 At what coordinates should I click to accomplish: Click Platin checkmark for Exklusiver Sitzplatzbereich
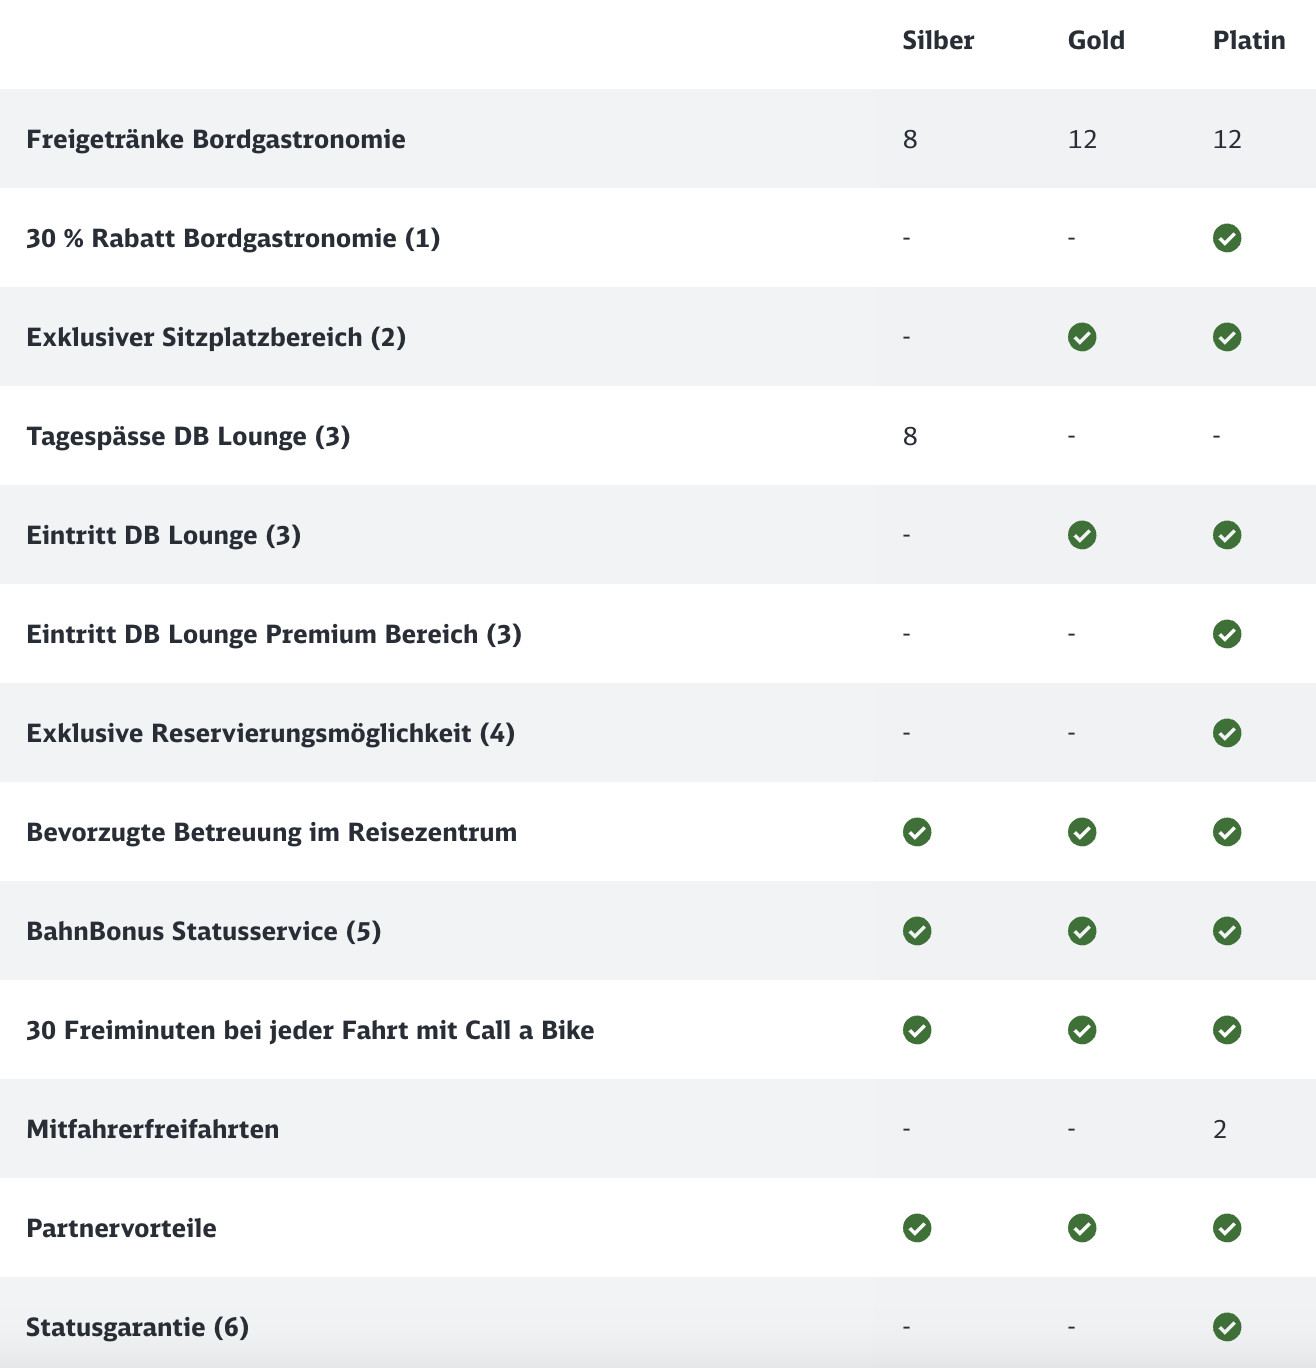point(1227,337)
